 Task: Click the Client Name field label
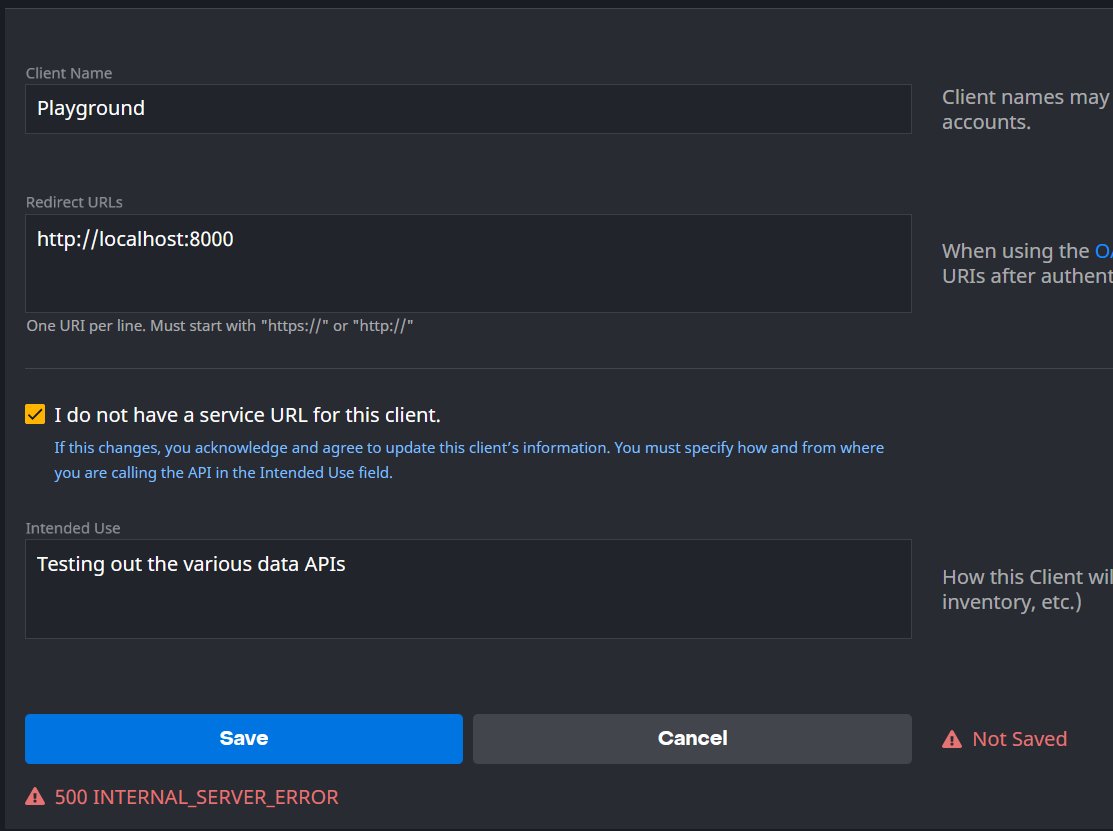coord(69,73)
